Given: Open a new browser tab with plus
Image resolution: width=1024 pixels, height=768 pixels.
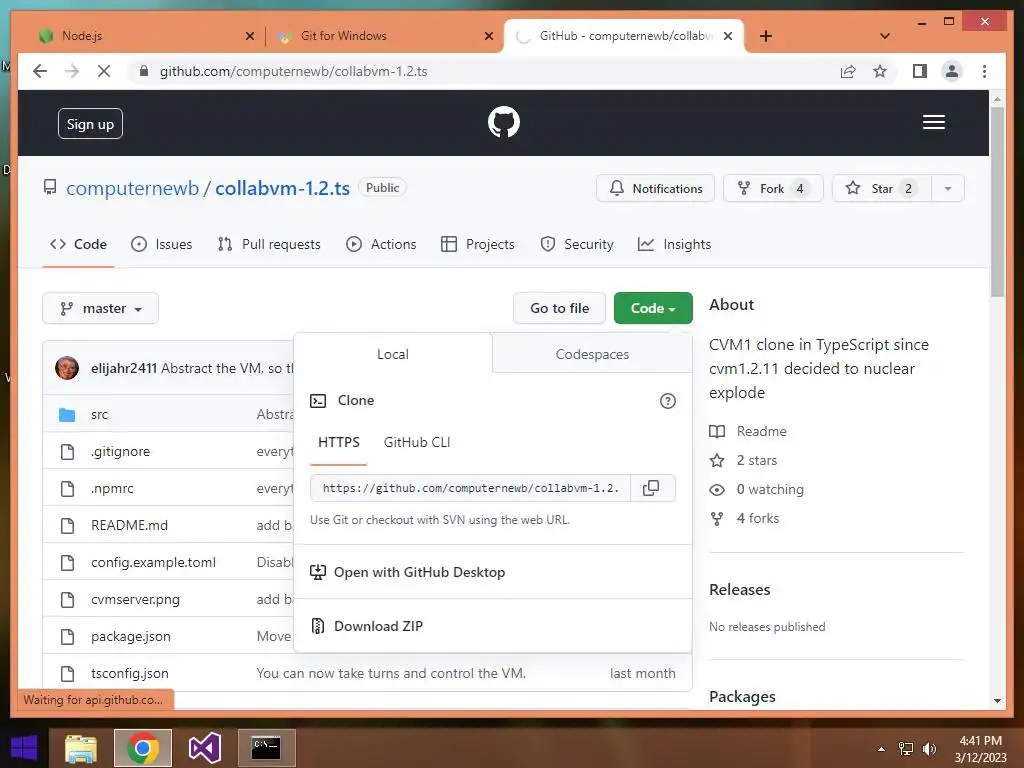Looking at the screenshot, I should click(x=766, y=36).
